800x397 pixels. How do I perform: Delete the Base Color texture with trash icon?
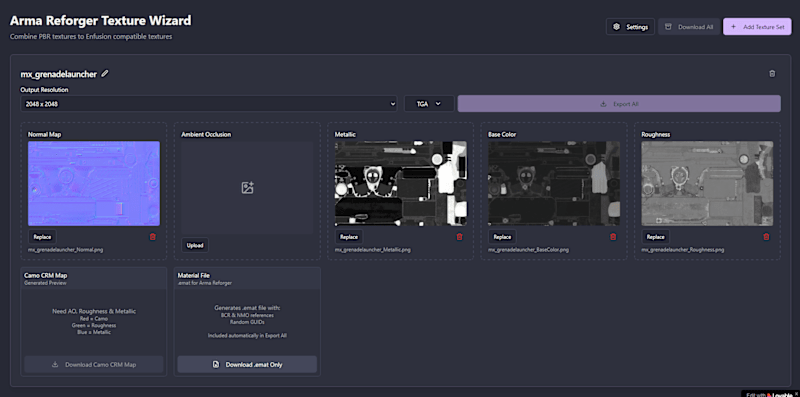click(613, 237)
